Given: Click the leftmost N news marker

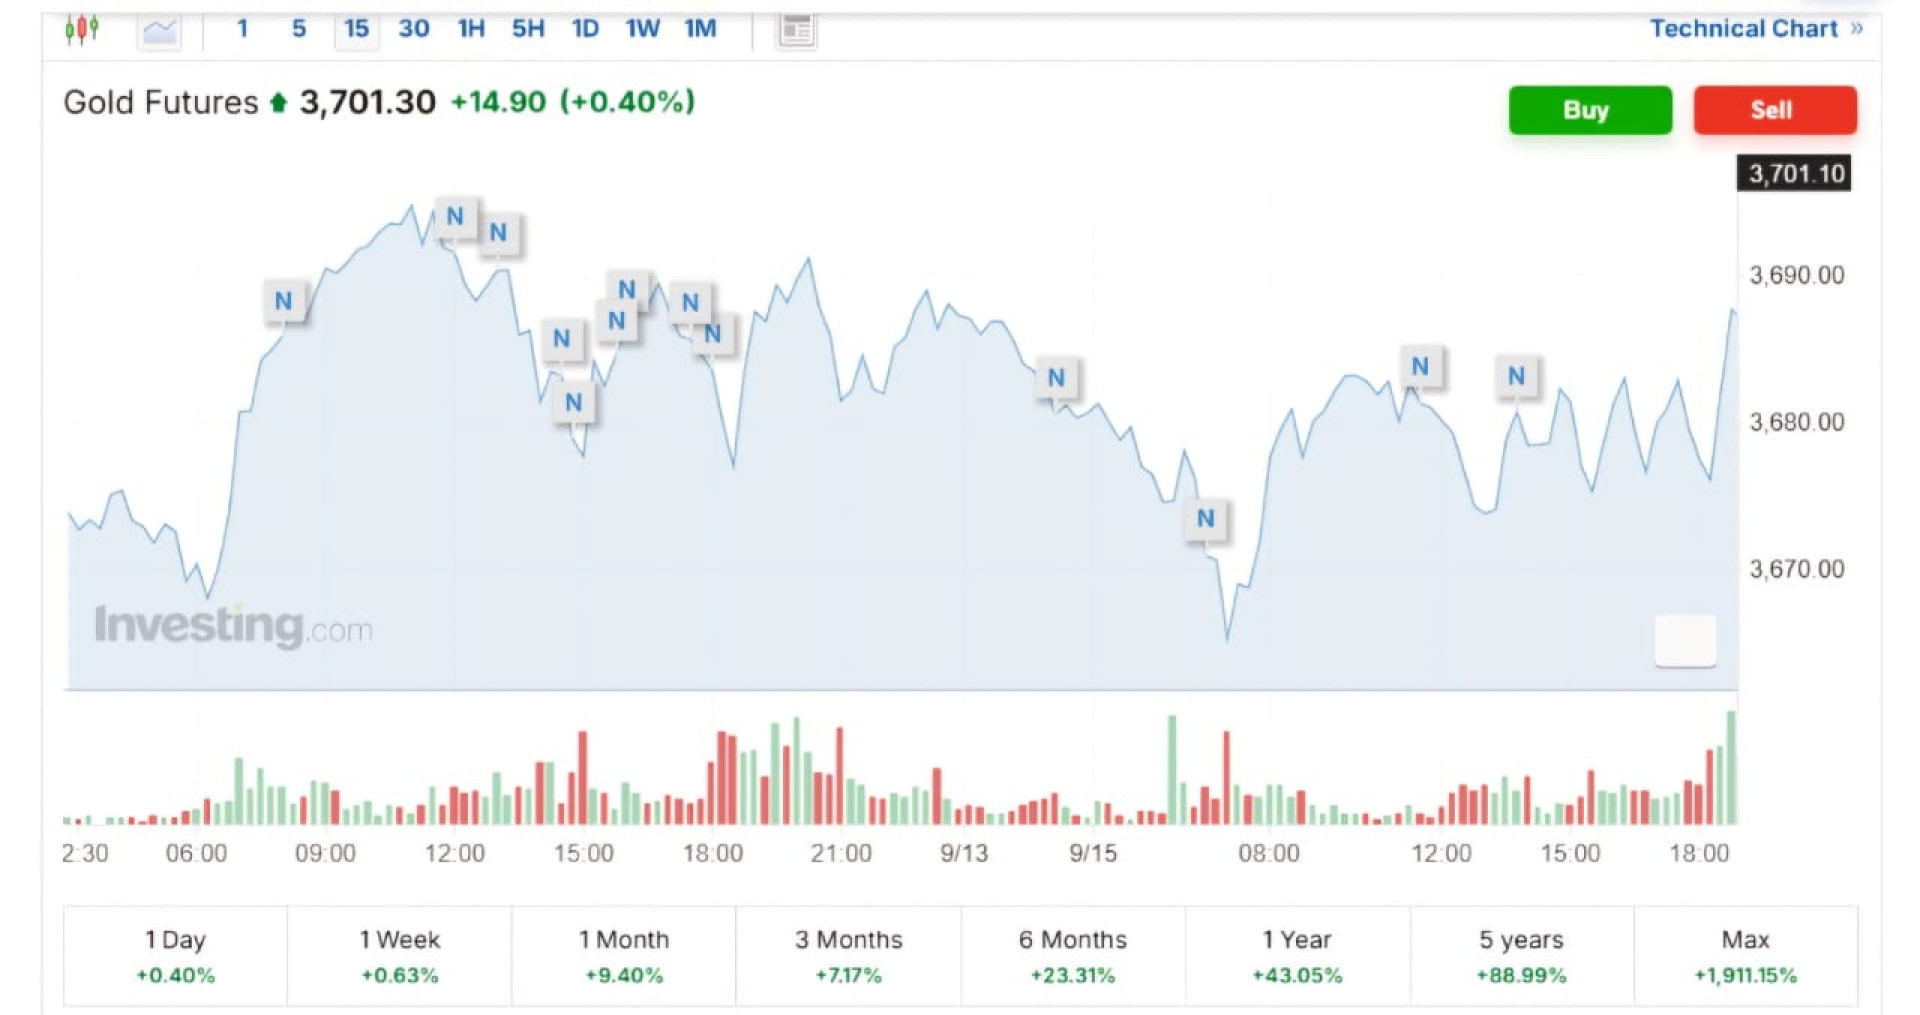Looking at the screenshot, I should tap(284, 301).
